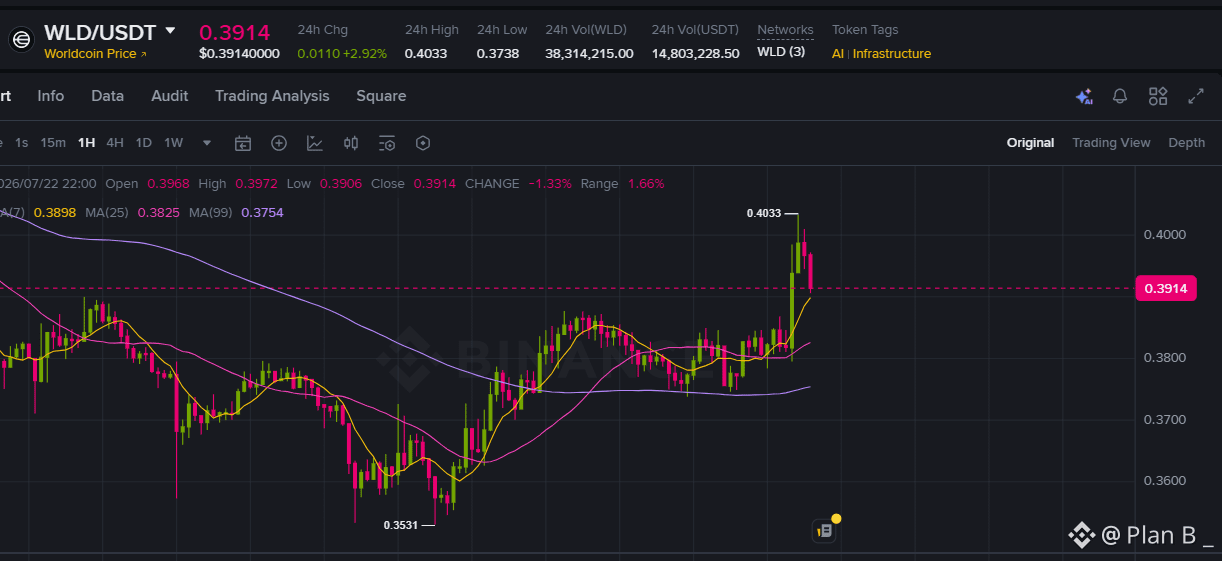Expand the chart to fullscreen
The image size is (1222, 561).
[x=1196, y=96]
